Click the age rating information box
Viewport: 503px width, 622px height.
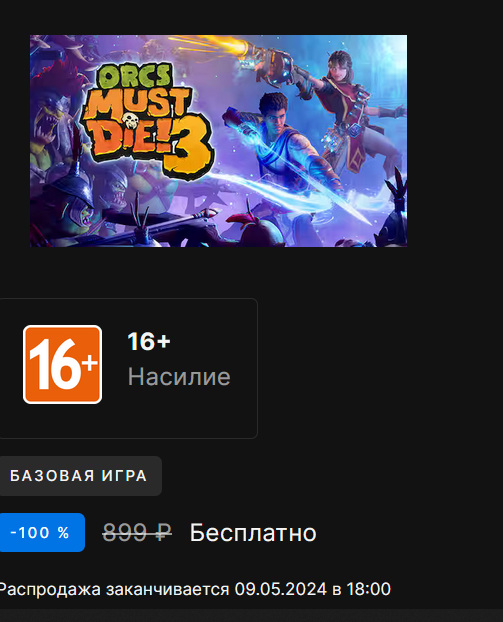pyautogui.click(x=128, y=368)
